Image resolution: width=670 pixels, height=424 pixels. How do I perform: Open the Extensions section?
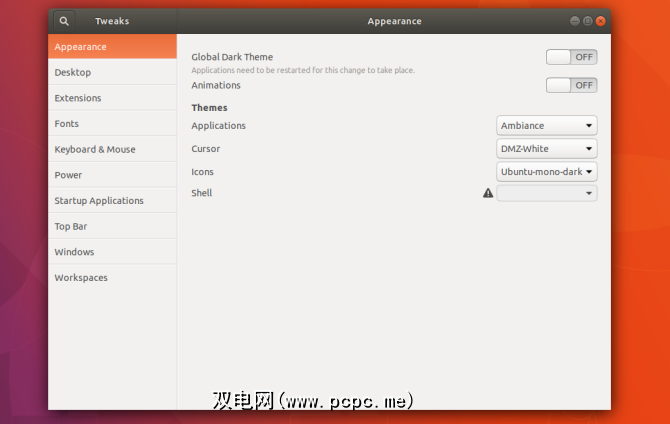(x=112, y=98)
